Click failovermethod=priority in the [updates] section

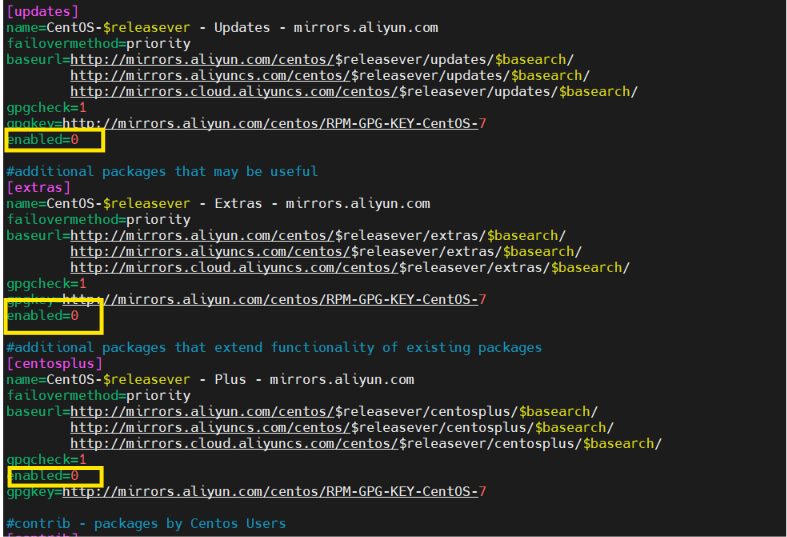point(98,44)
